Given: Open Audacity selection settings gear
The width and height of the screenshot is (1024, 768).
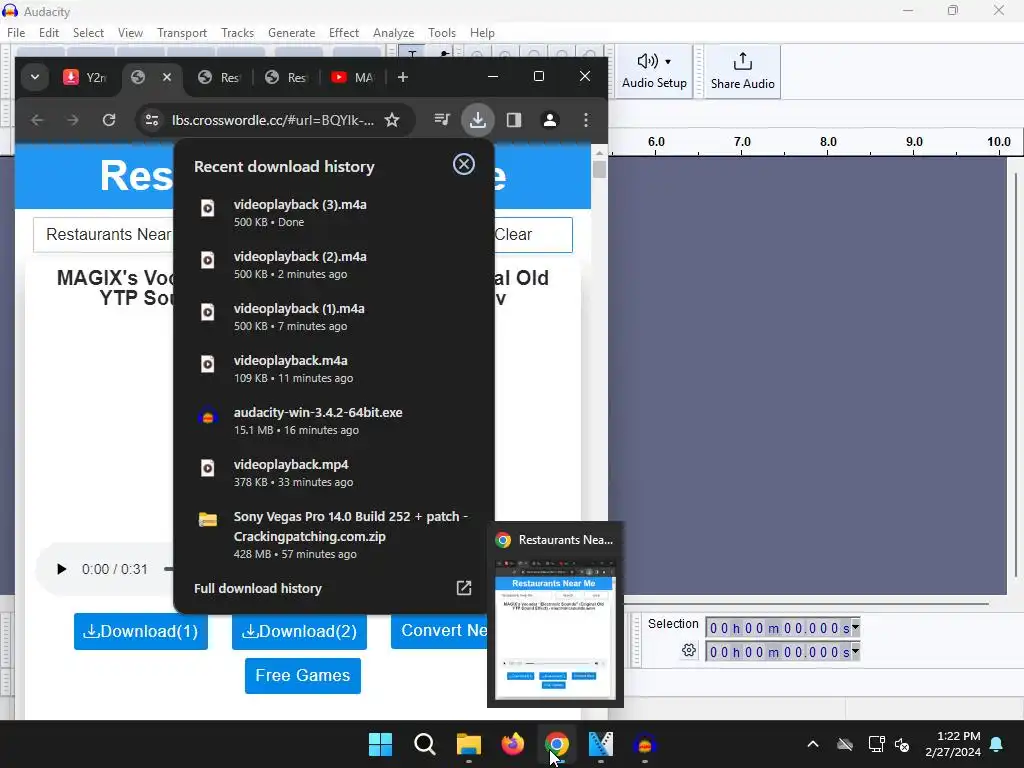Looking at the screenshot, I should pyautogui.click(x=689, y=650).
